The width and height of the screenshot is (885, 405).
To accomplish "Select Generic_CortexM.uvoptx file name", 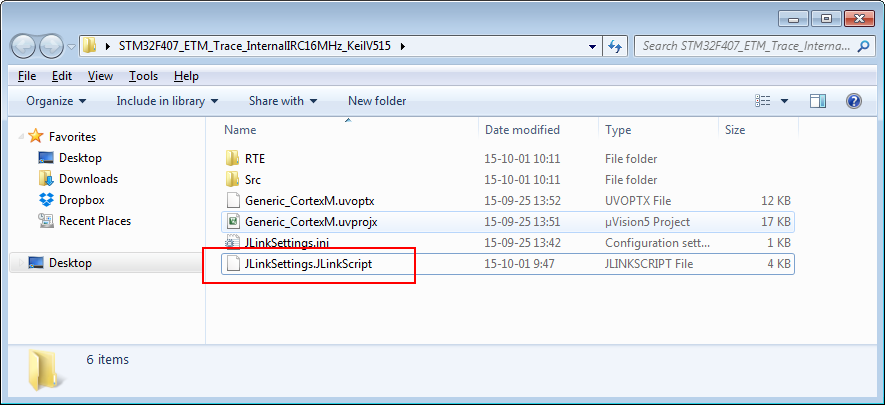I will pos(310,201).
